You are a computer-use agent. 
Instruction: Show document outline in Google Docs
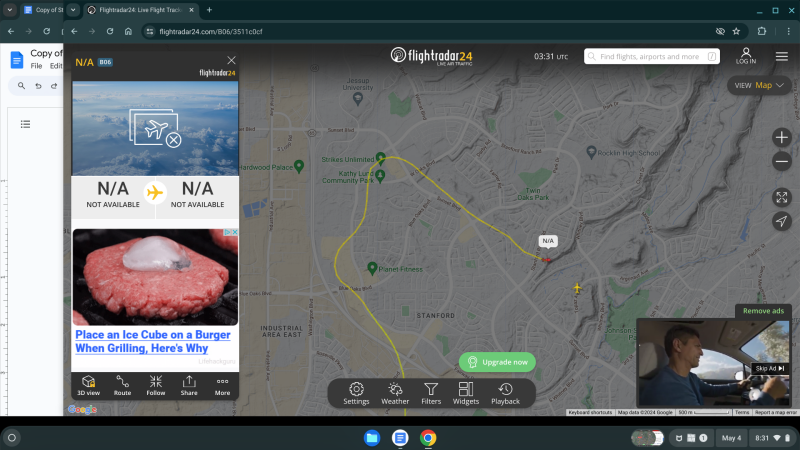(x=25, y=124)
